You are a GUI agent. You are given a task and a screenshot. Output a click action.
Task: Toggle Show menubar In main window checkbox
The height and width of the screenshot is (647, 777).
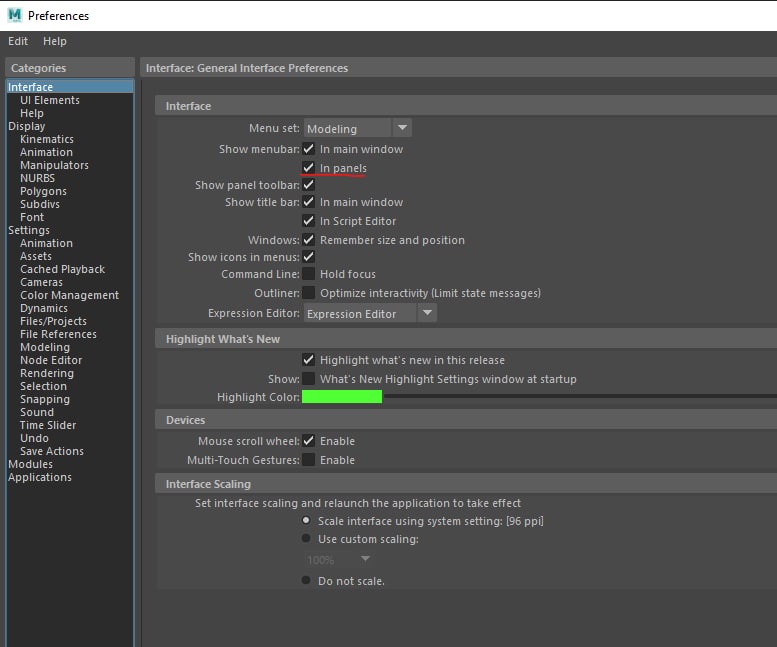point(308,149)
